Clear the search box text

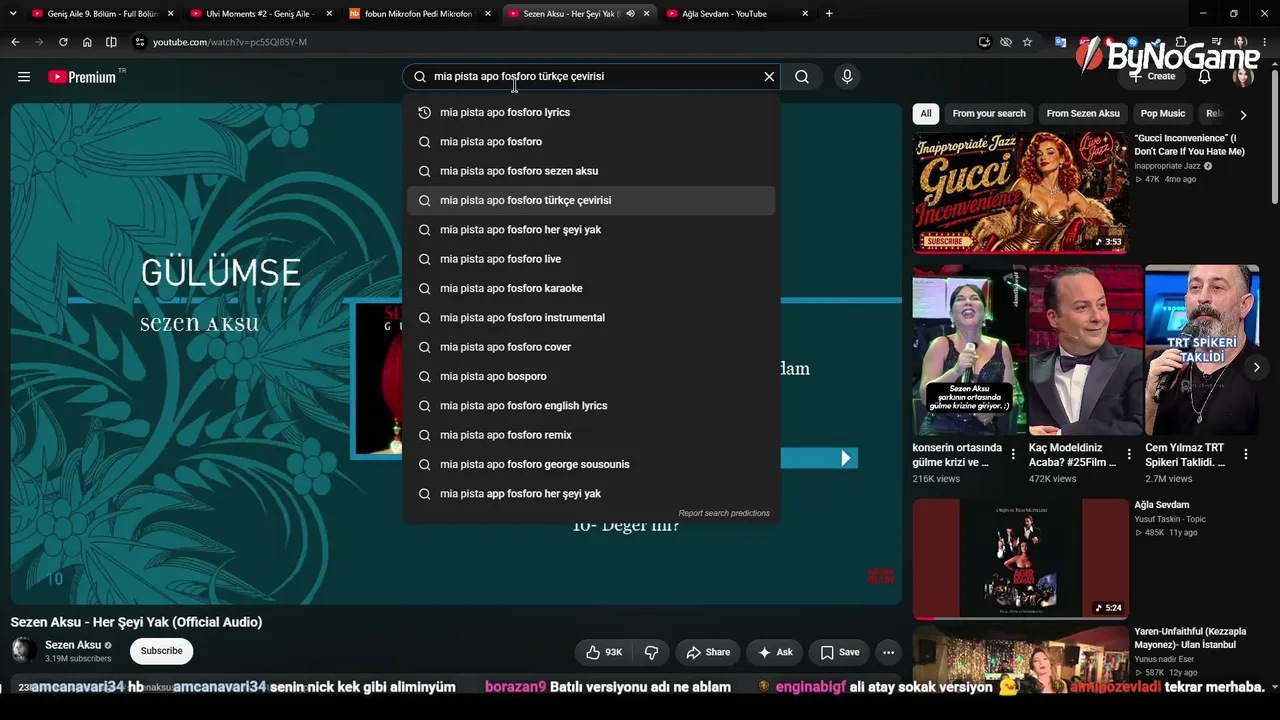click(769, 77)
